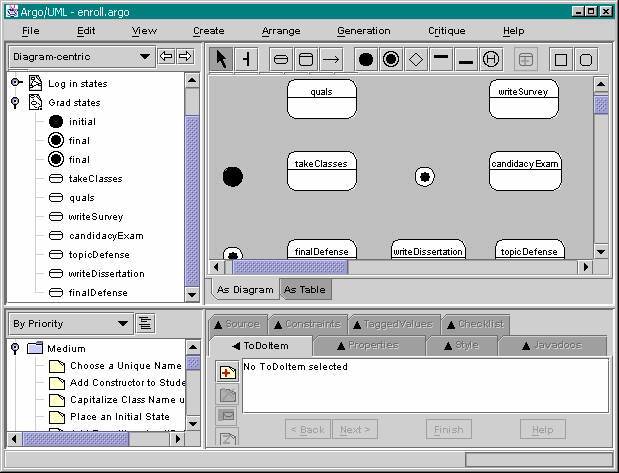Select the arrow pointer tool
The image size is (619, 473).
[221, 60]
